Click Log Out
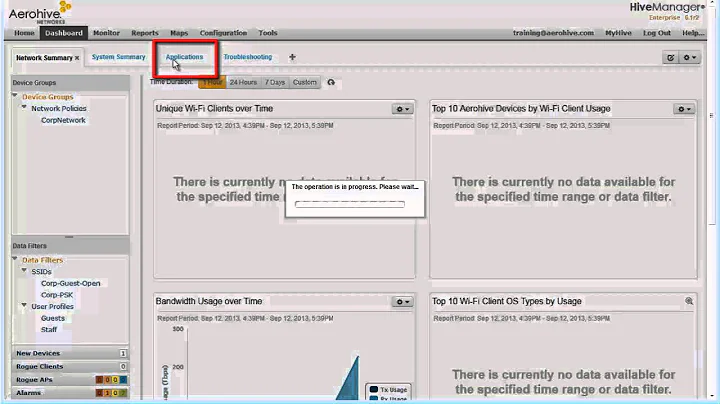This screenshot has height=404, width=720. pyautogui.click(x=657, y=33)
